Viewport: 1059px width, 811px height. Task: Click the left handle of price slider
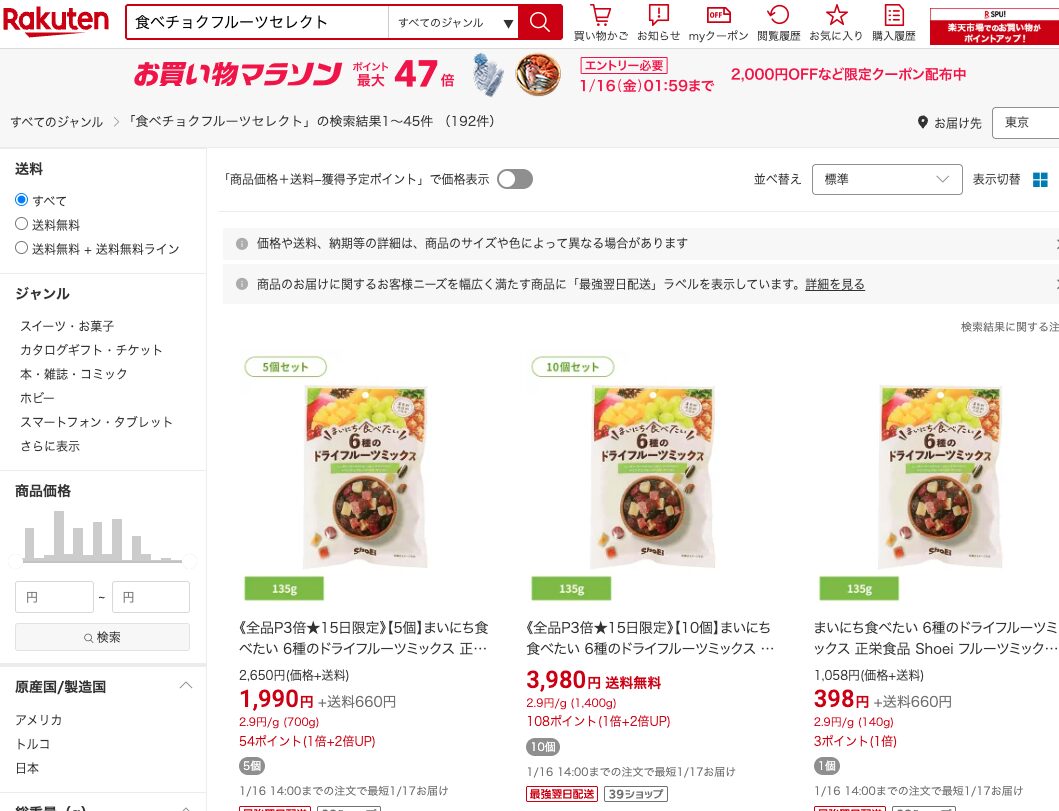(x=15, y=561)
